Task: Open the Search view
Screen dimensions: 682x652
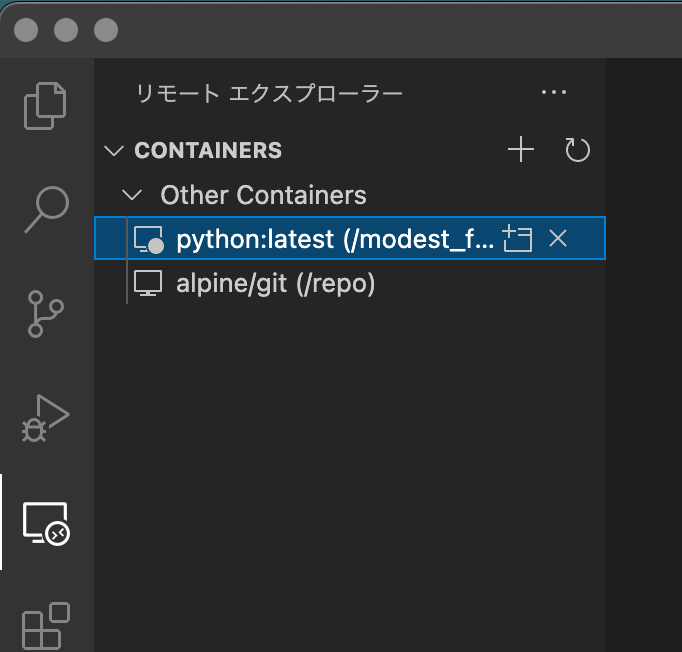Action: click(46, 207)
